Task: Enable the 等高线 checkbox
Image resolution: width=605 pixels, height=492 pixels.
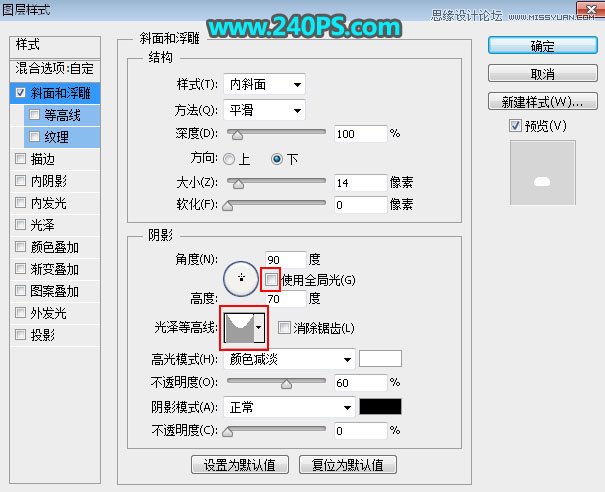Action: pos(34,115)
